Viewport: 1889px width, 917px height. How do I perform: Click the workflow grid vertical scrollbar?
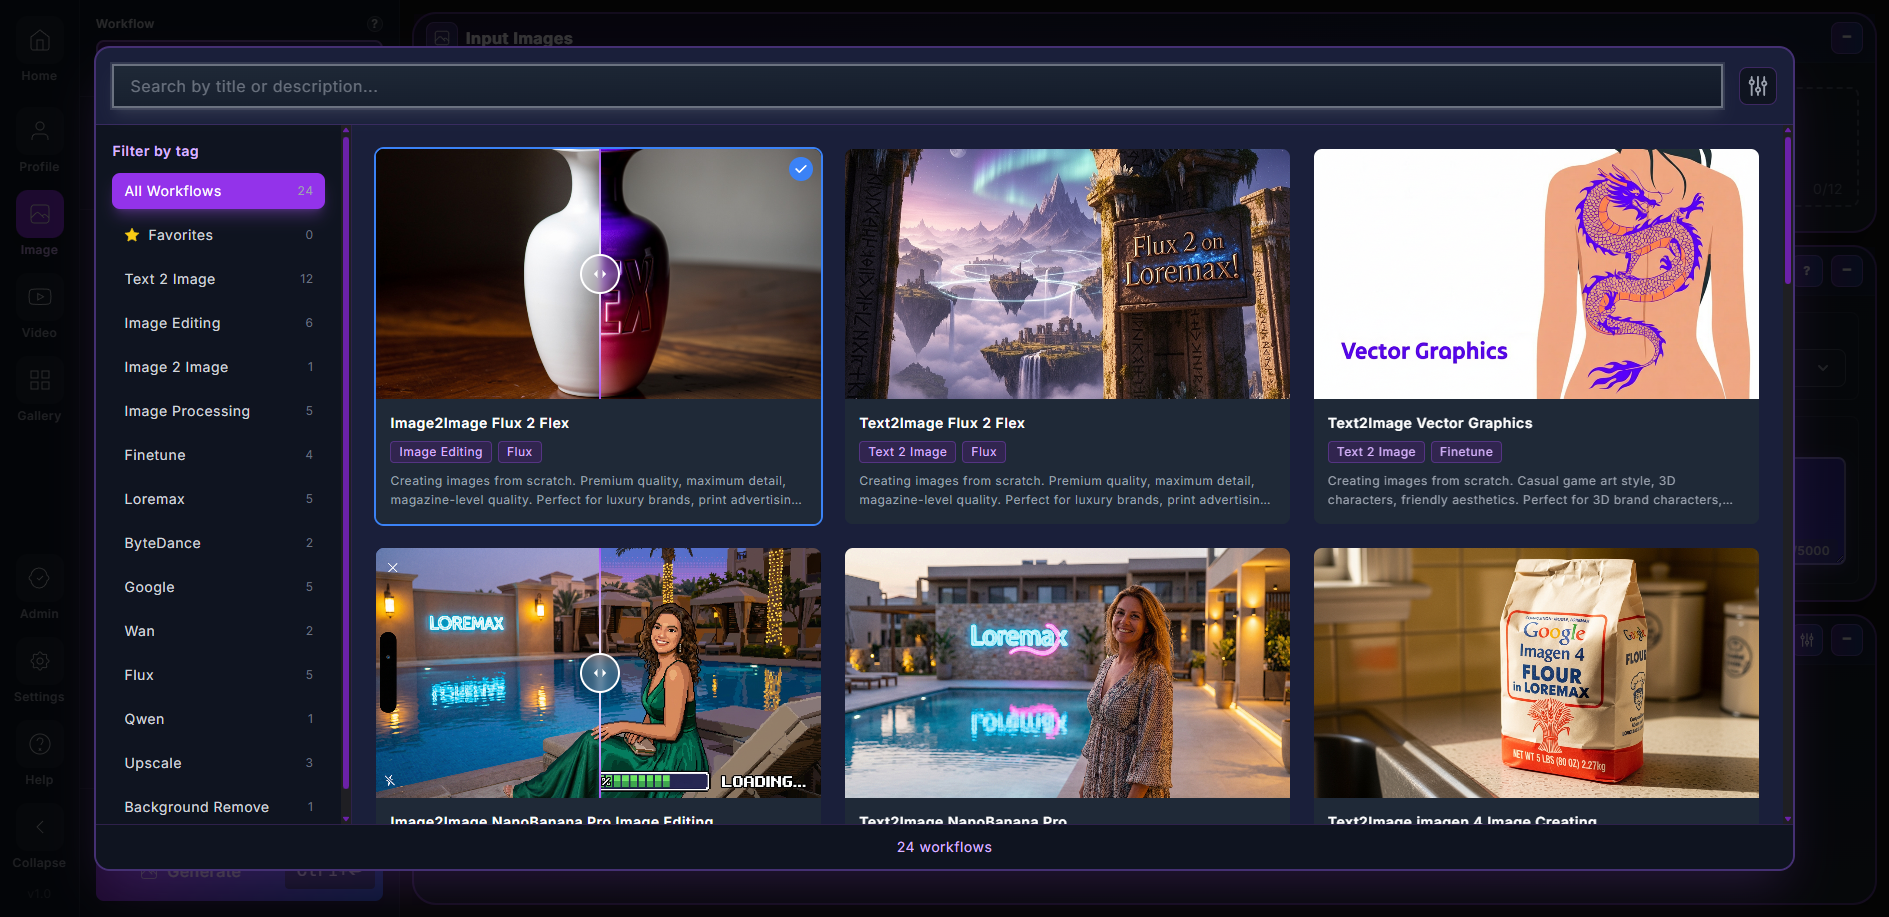[x=1788, y=210]
